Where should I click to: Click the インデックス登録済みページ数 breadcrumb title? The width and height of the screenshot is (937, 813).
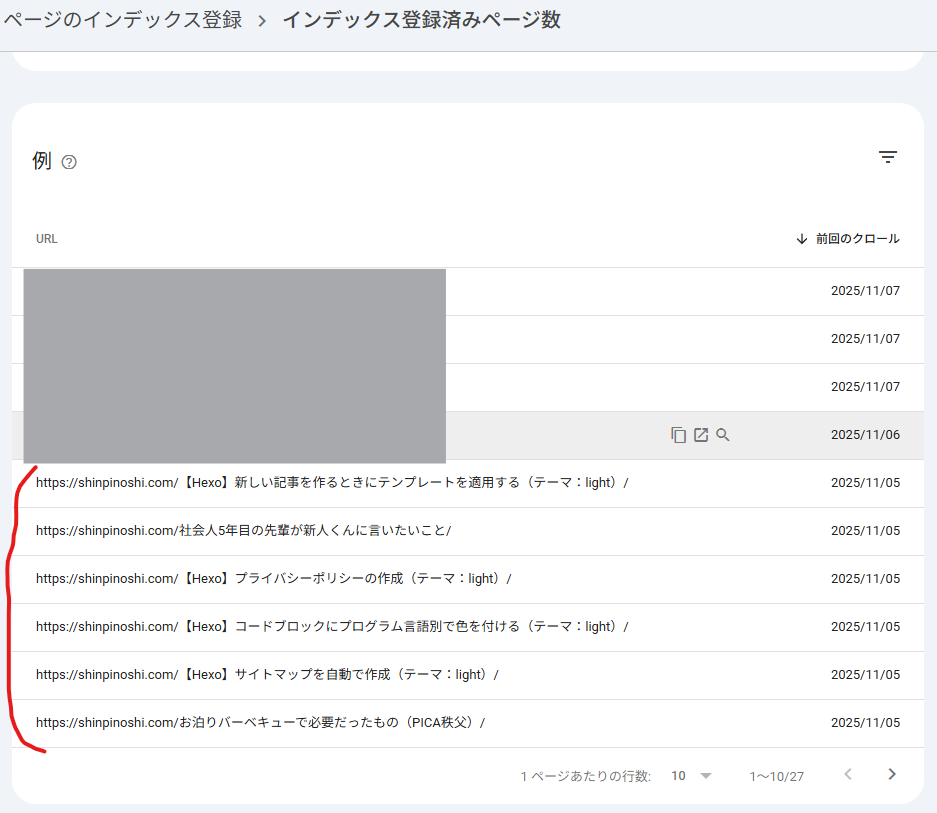423,20
